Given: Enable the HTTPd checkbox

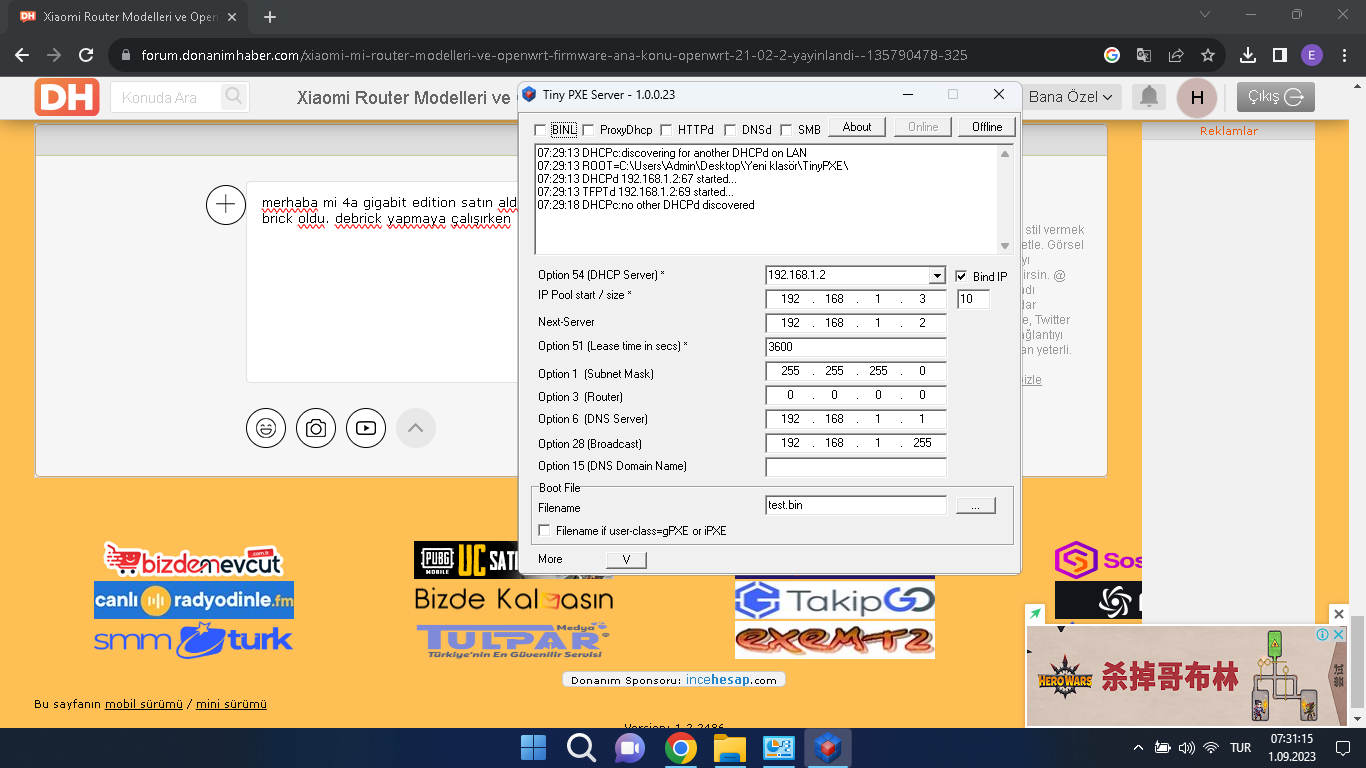Looking at the screenshot, I should pyautogui.click(x=666, y=130).
